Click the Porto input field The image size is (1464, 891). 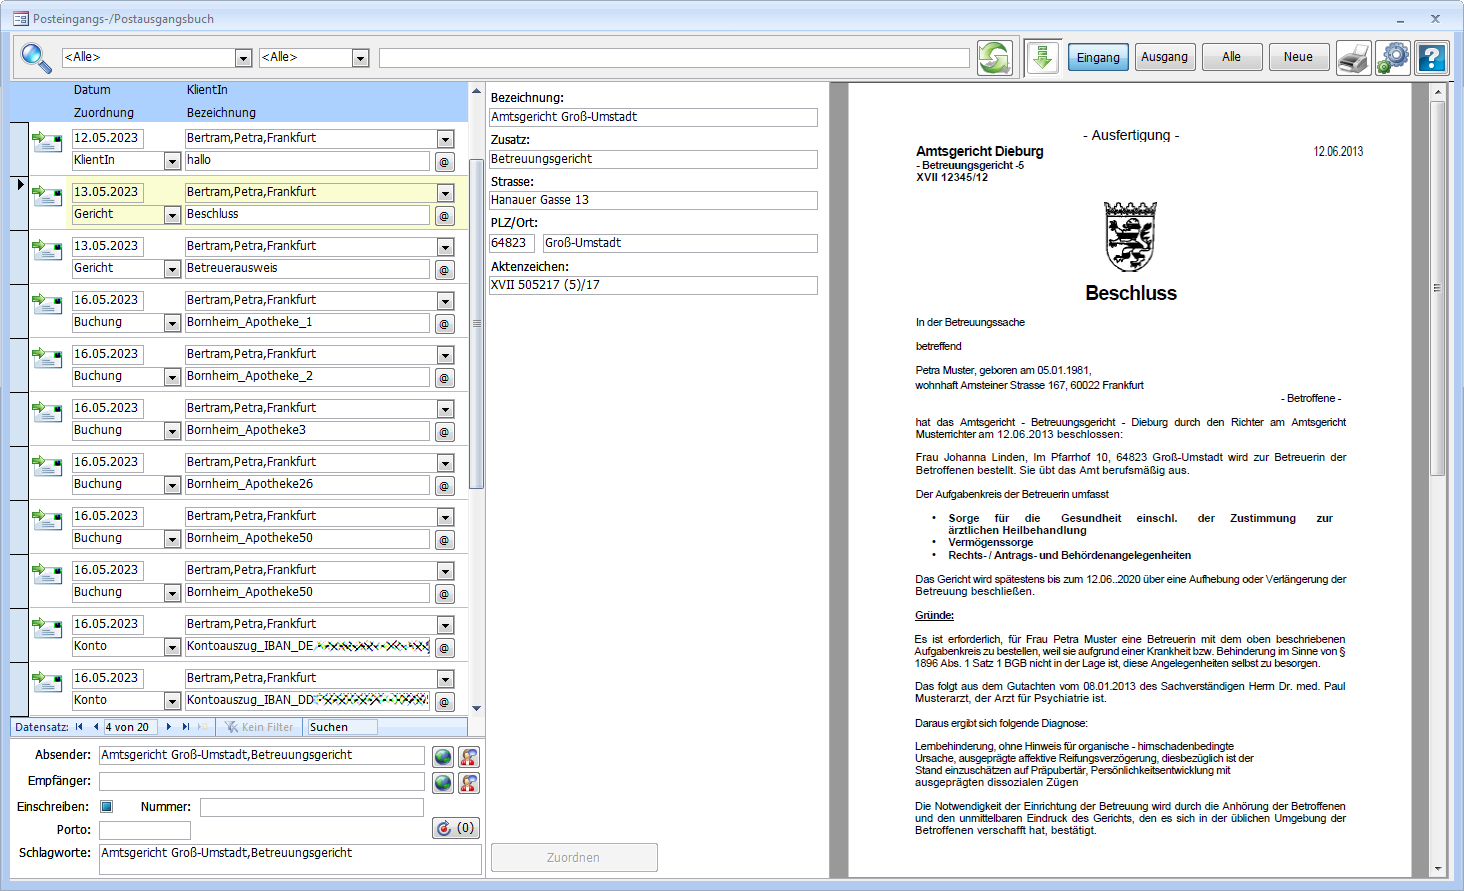pyautogui.click(x=145, y=830)
